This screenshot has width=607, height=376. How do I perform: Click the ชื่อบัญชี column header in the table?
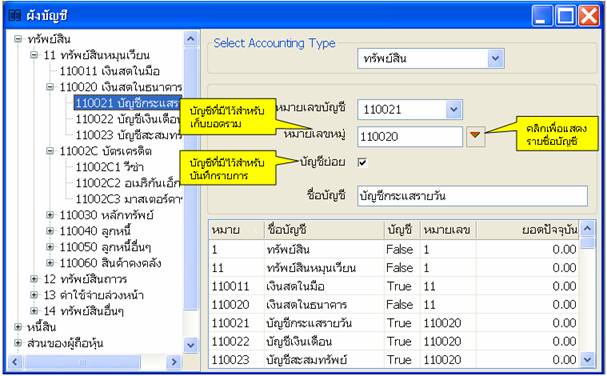(x=324, y=230)
